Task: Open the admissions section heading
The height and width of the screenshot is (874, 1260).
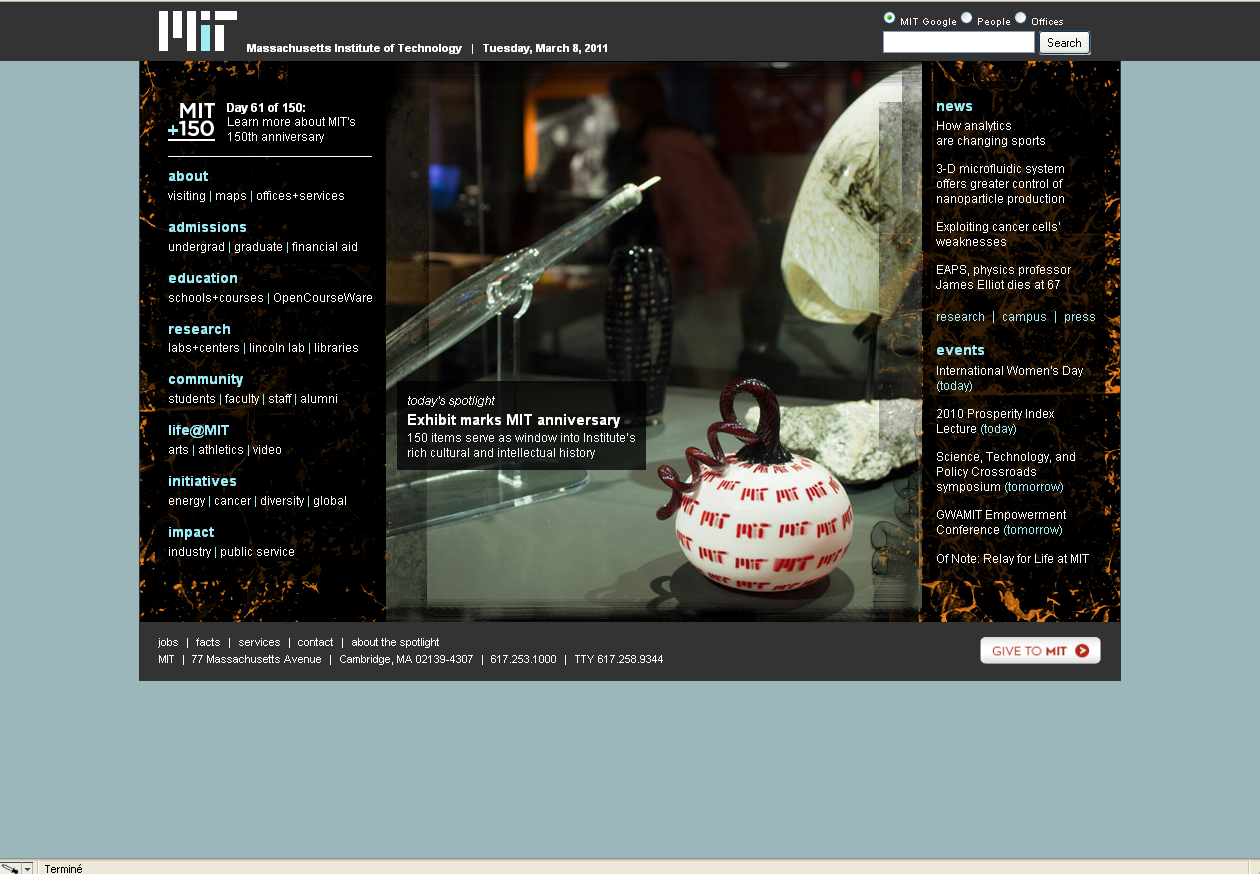Action: click(207, 227)
